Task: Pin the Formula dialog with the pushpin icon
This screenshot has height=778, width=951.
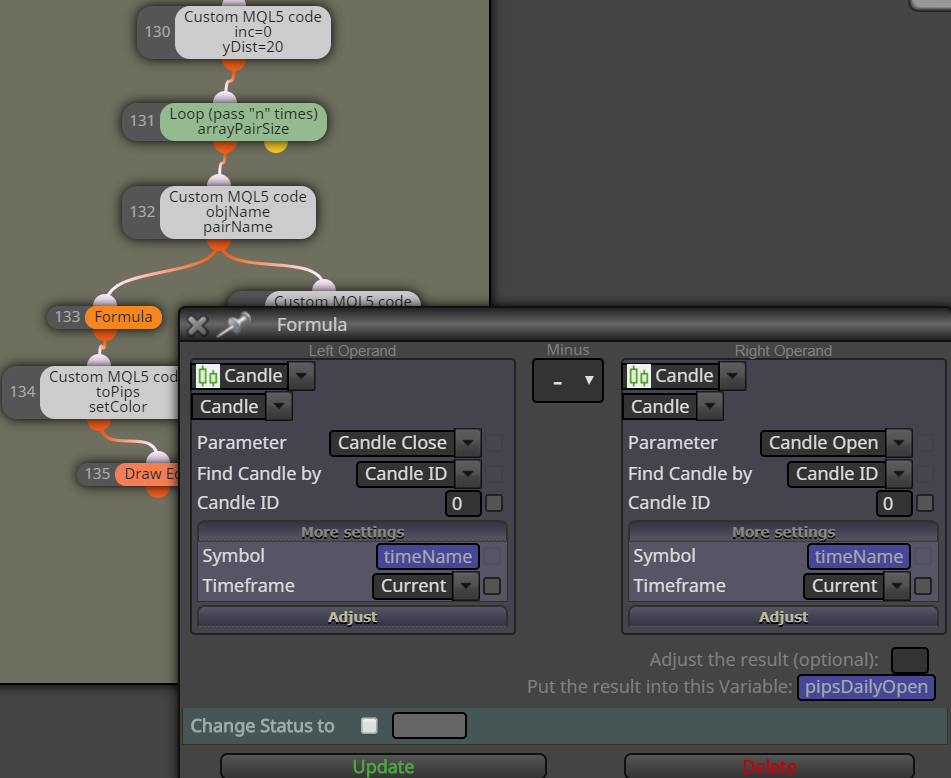Action: 234,324
